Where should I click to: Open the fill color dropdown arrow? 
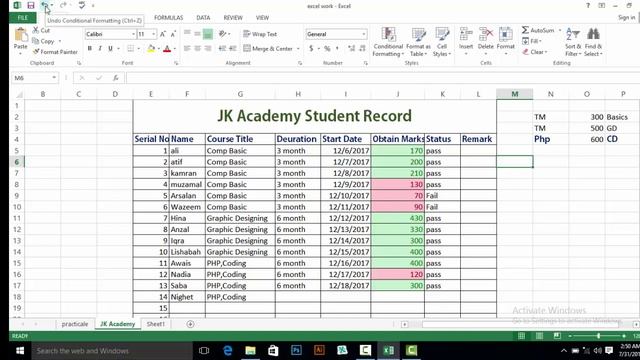(158, 49)
